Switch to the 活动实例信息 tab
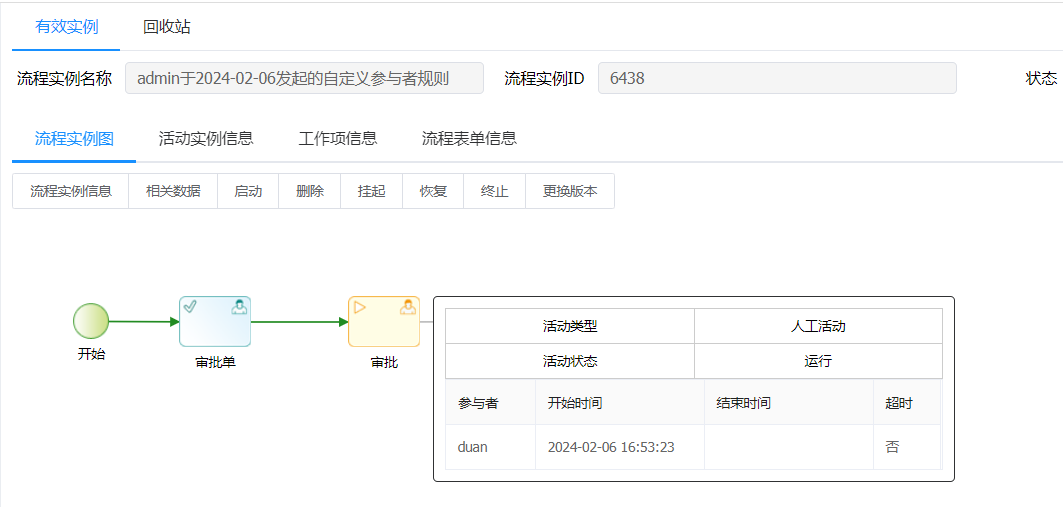The image size is (1063, 507). tap(206, 139)
